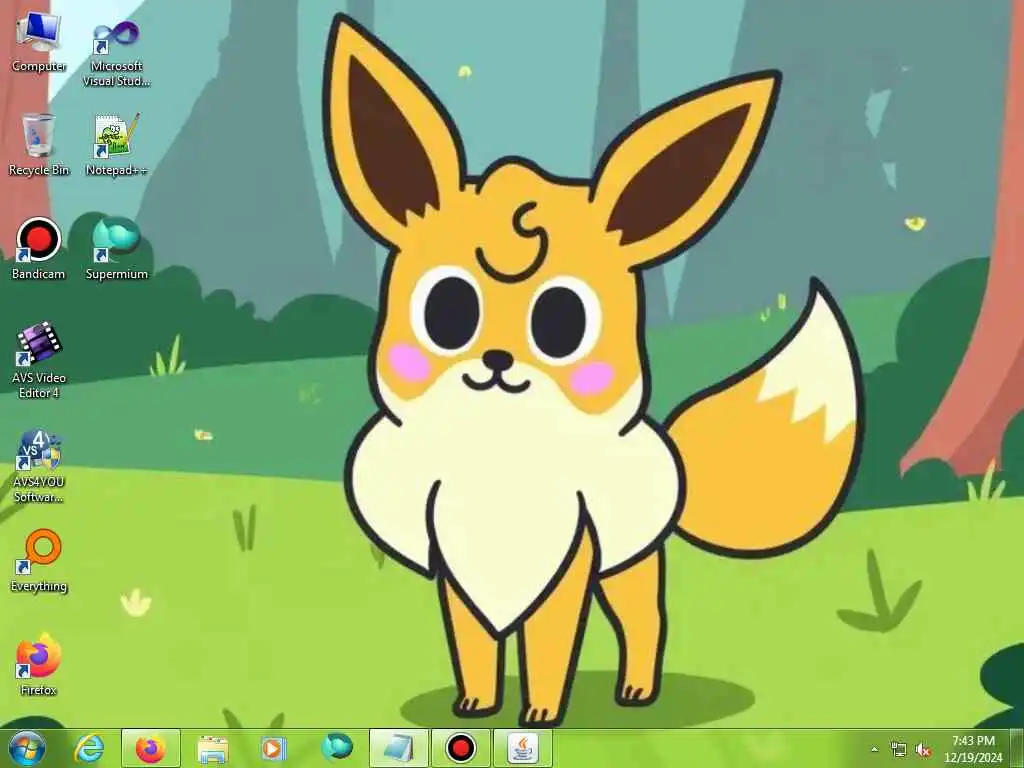The height and width of the screenshot is (768, 1024).
Task: Click the Show Desktop strip at taskbar end
Action: 1017,748
